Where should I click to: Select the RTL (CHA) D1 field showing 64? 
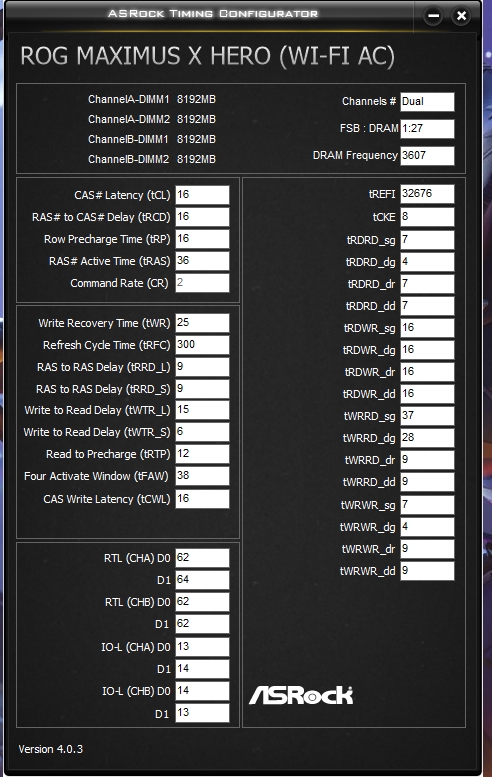pyautogui.click(x=202, y=580)
